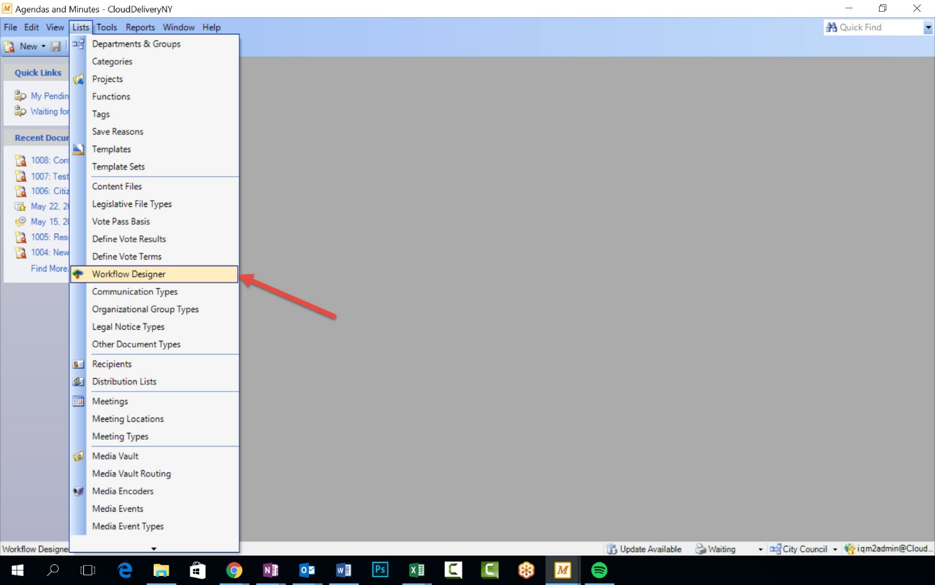Select Other Document Types entry

(154, 345)
